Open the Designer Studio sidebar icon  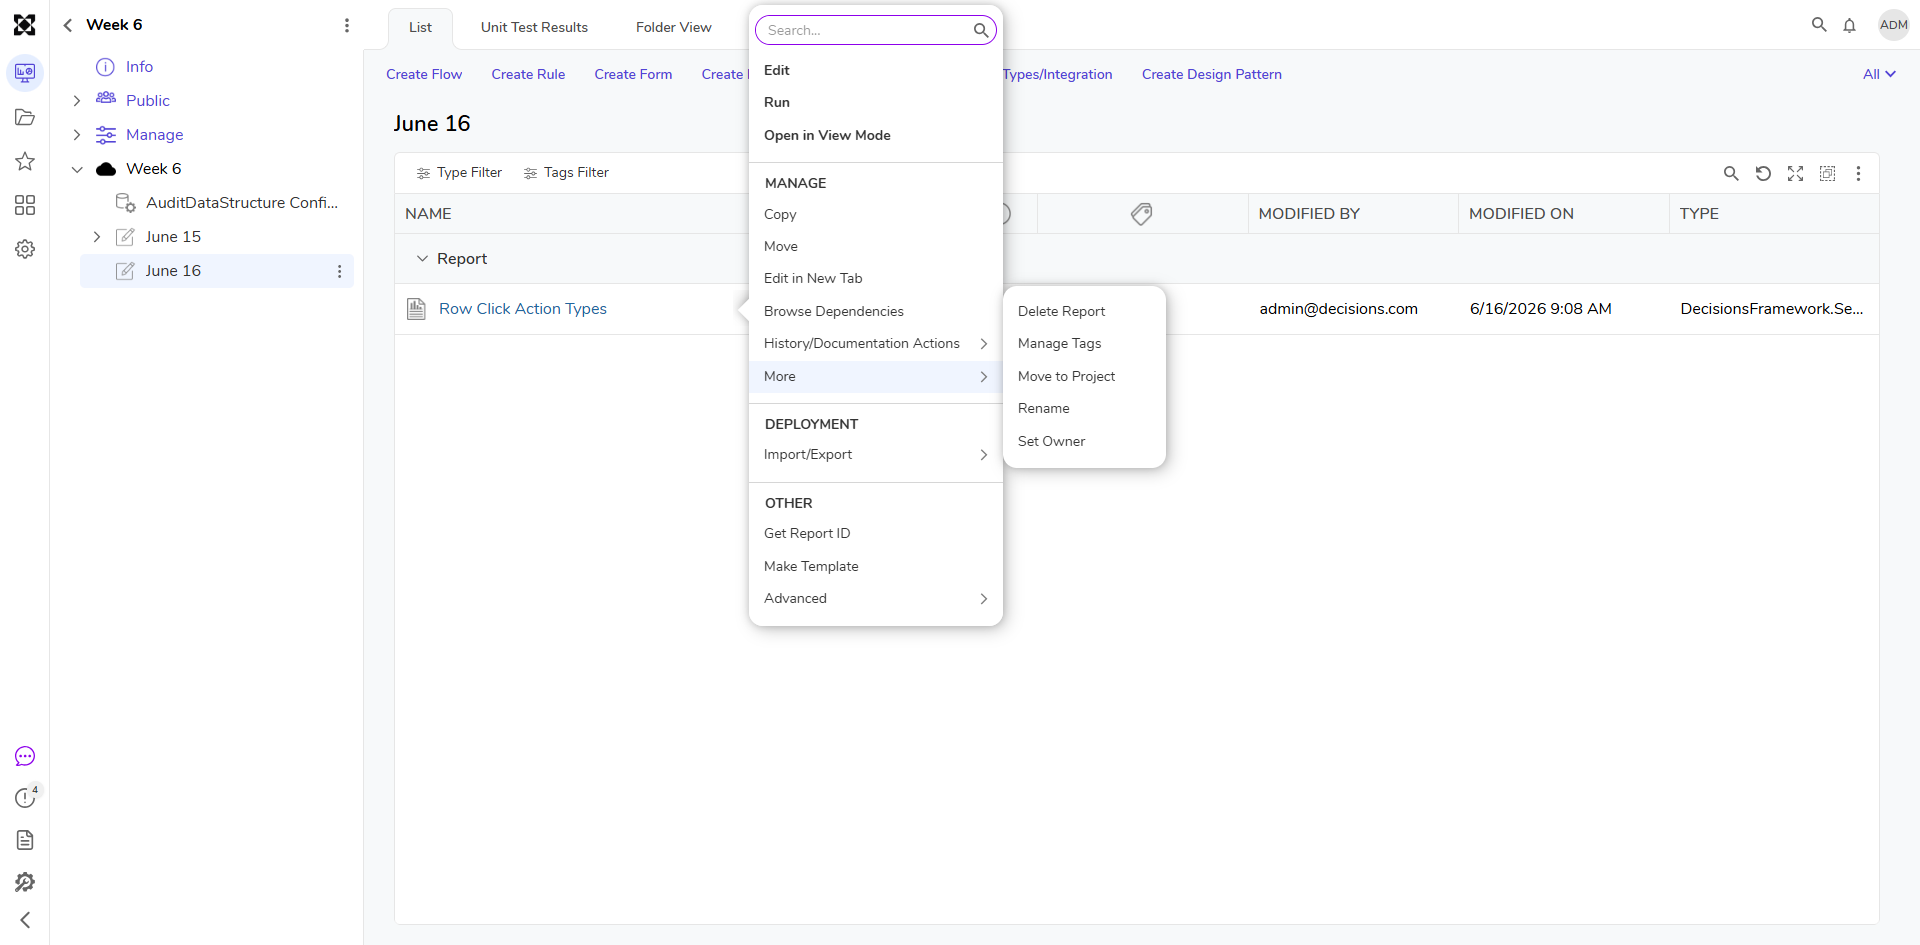pos(25,73)
